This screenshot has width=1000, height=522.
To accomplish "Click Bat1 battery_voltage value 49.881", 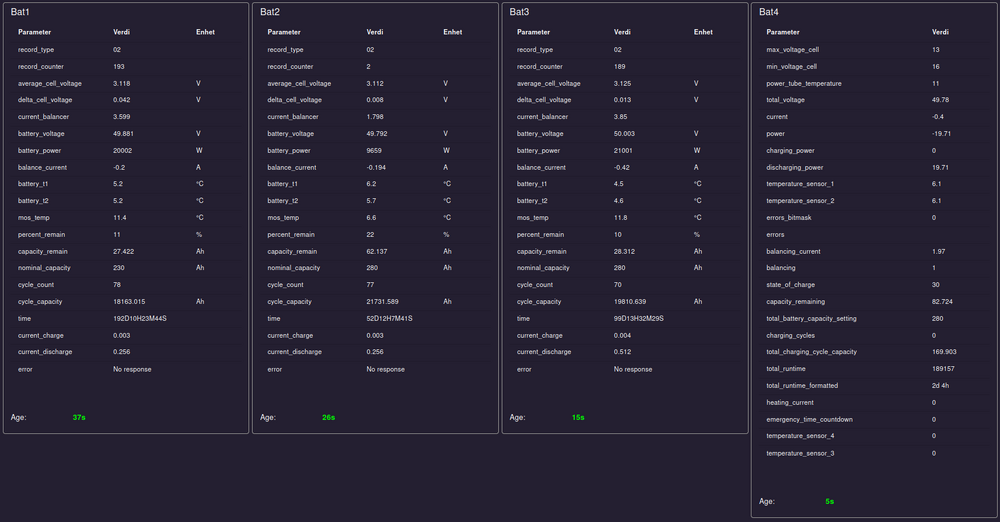I will coord(127,133).
